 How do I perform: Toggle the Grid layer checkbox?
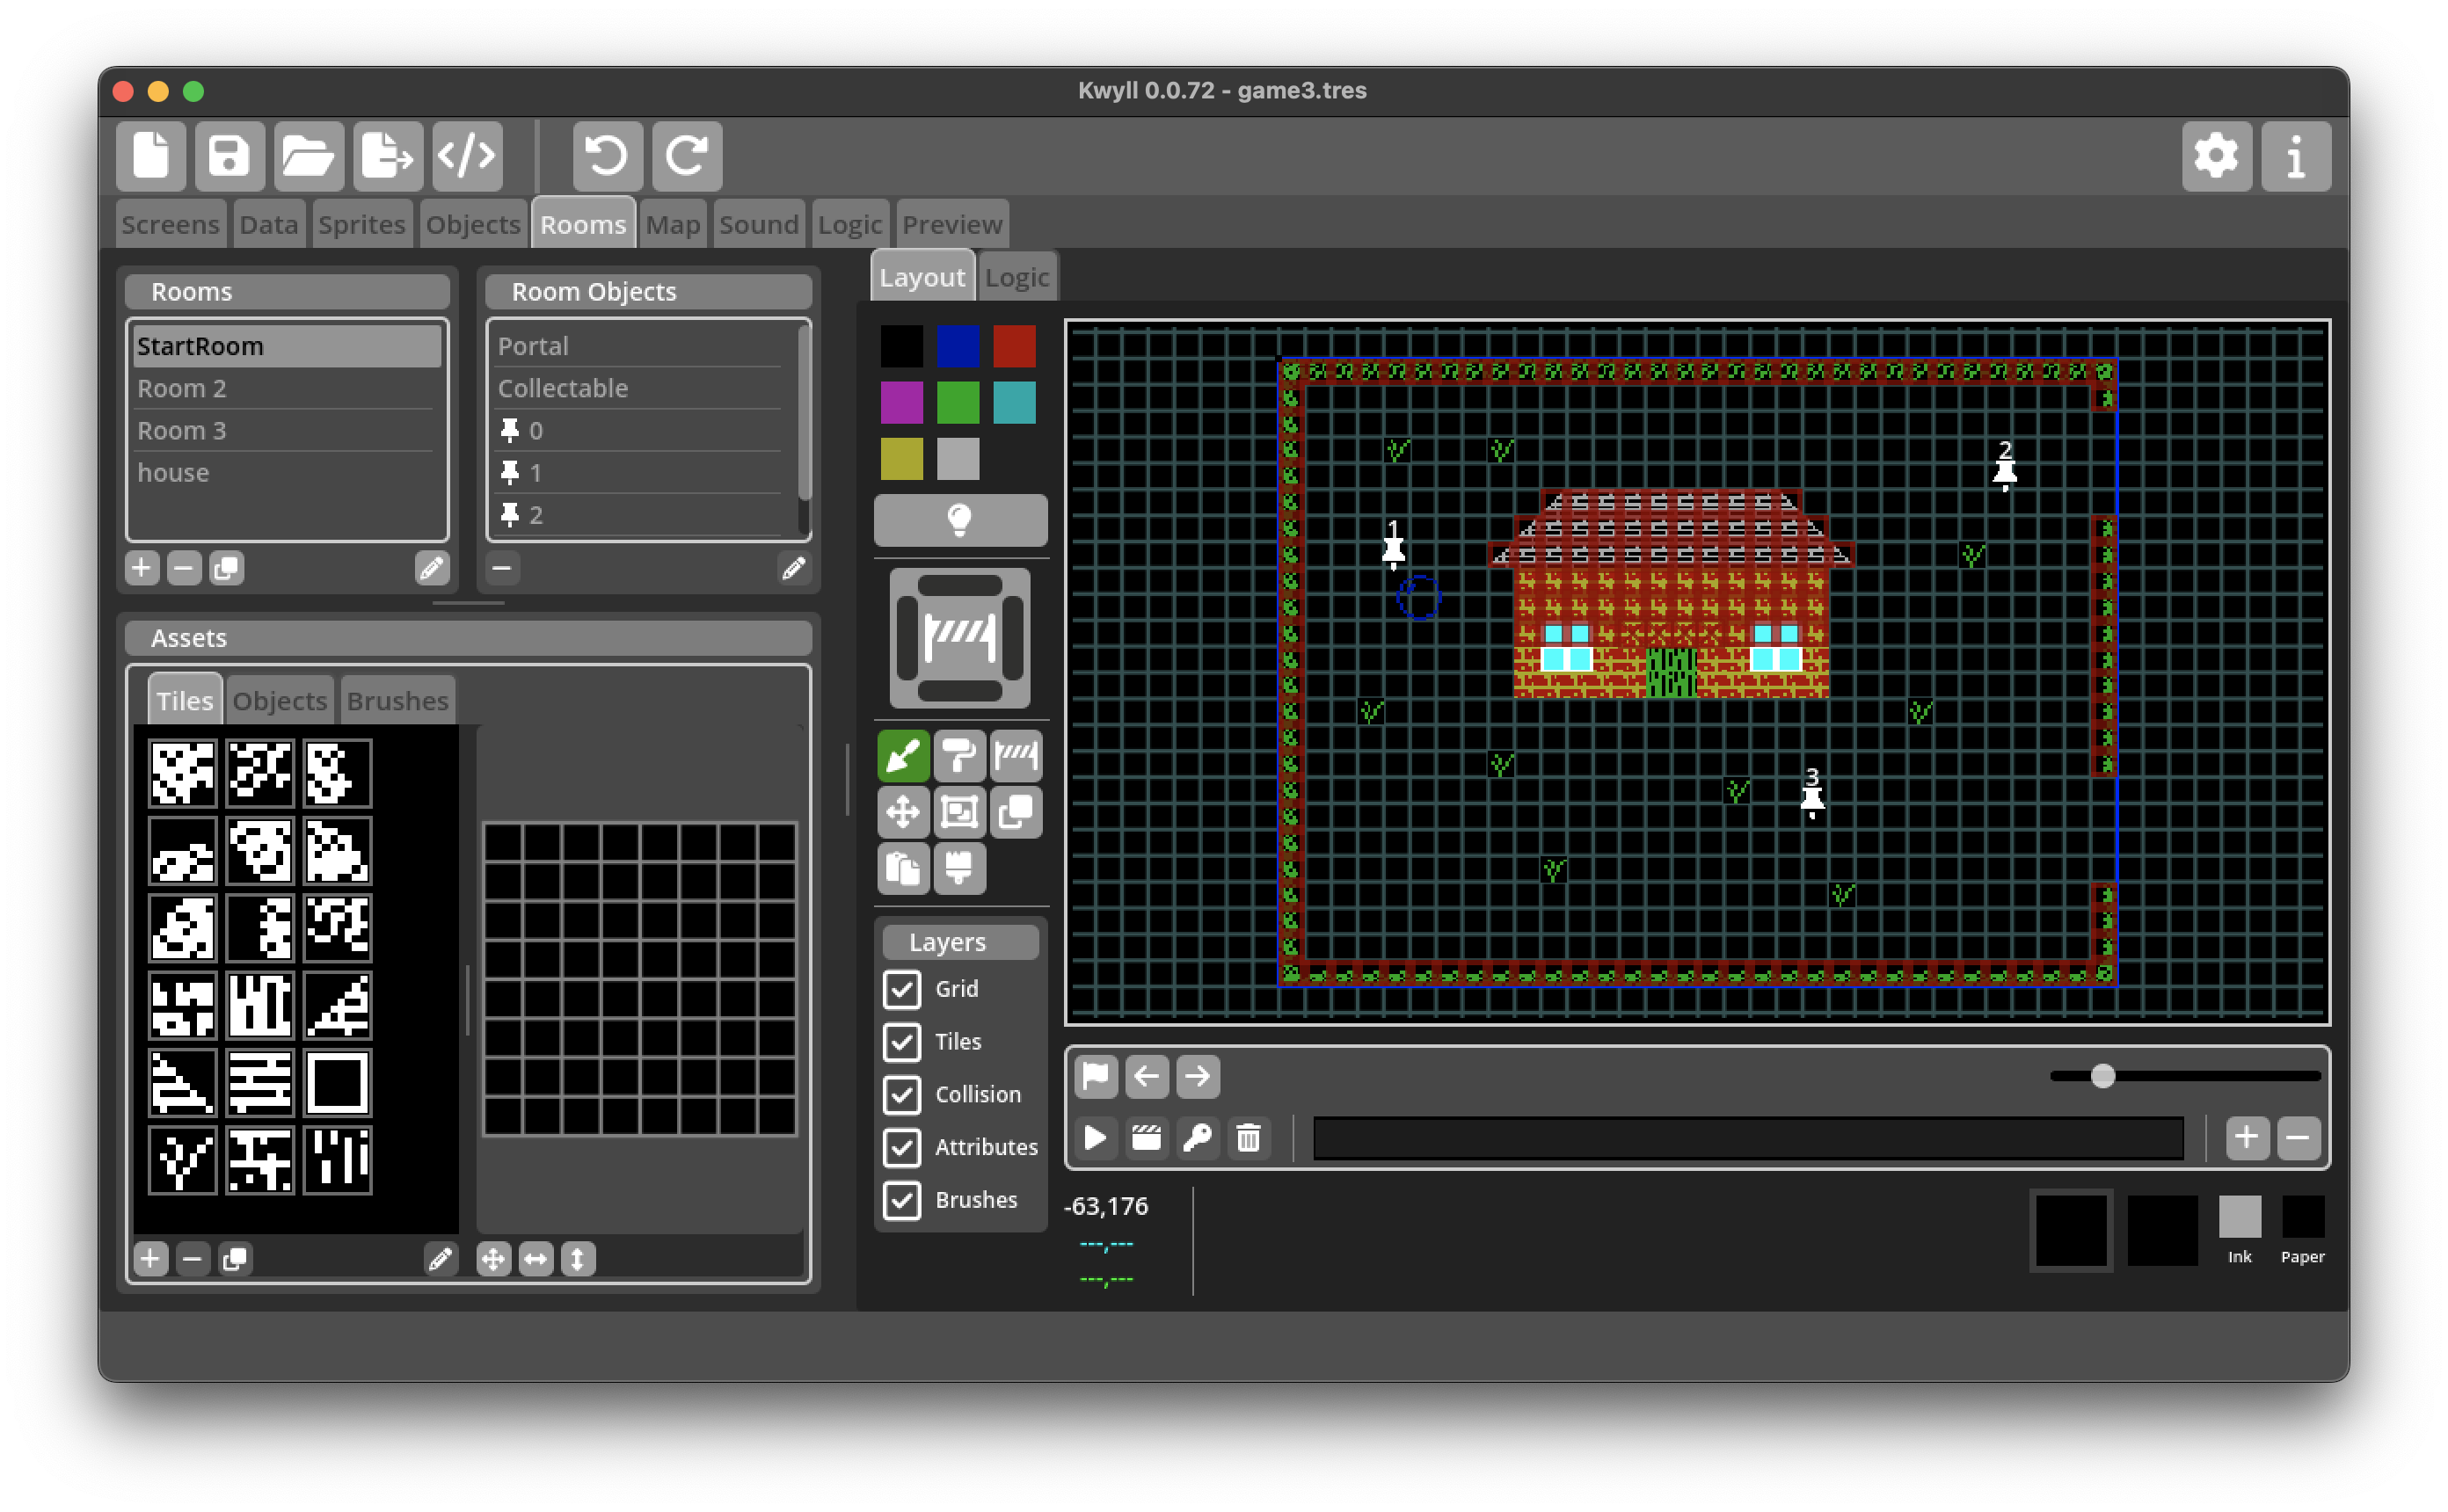(x=902, y=988)
